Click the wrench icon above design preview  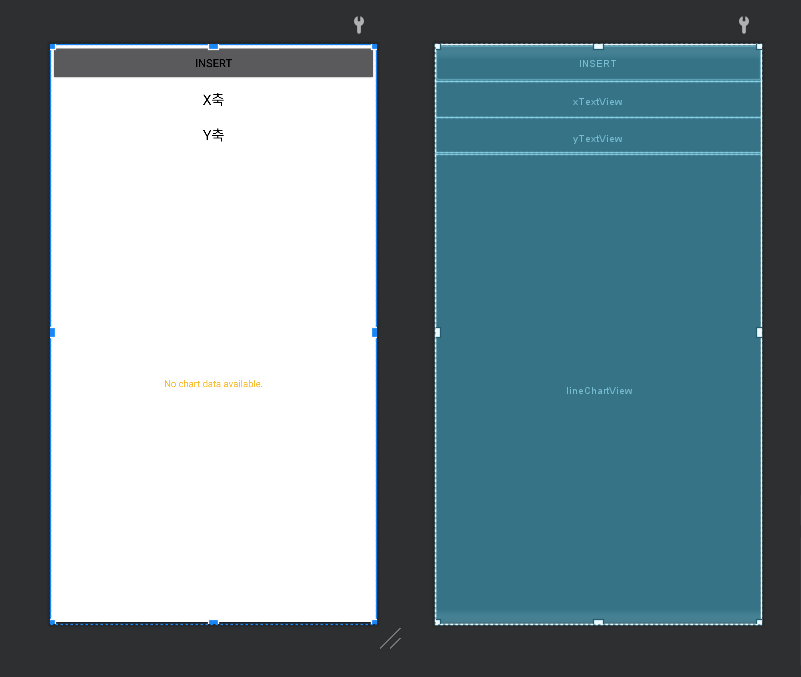pyautogui.click(x=359, y=25)
